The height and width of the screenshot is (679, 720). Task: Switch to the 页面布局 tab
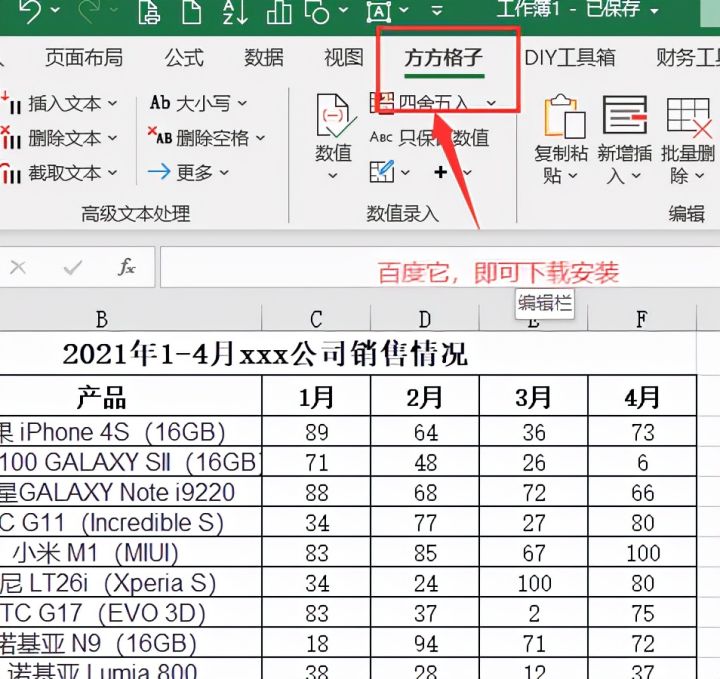point(84,58)
